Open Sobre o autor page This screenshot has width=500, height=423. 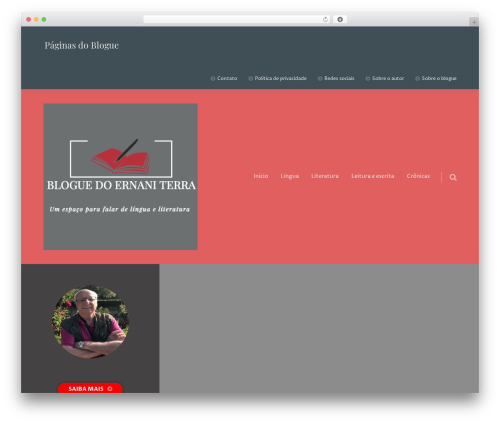point(388,78)
